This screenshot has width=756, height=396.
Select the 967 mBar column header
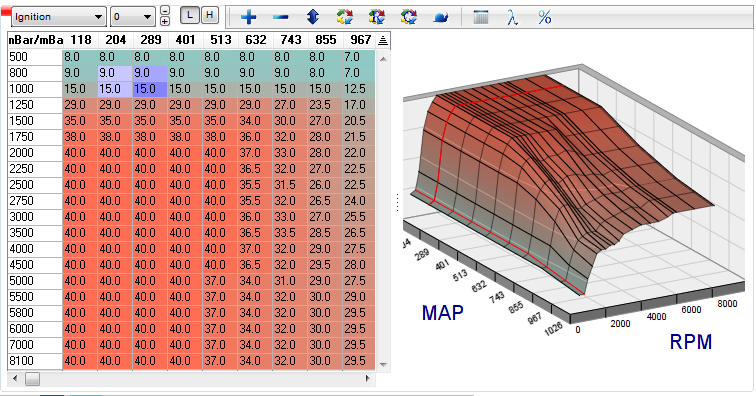coord(360,40)
